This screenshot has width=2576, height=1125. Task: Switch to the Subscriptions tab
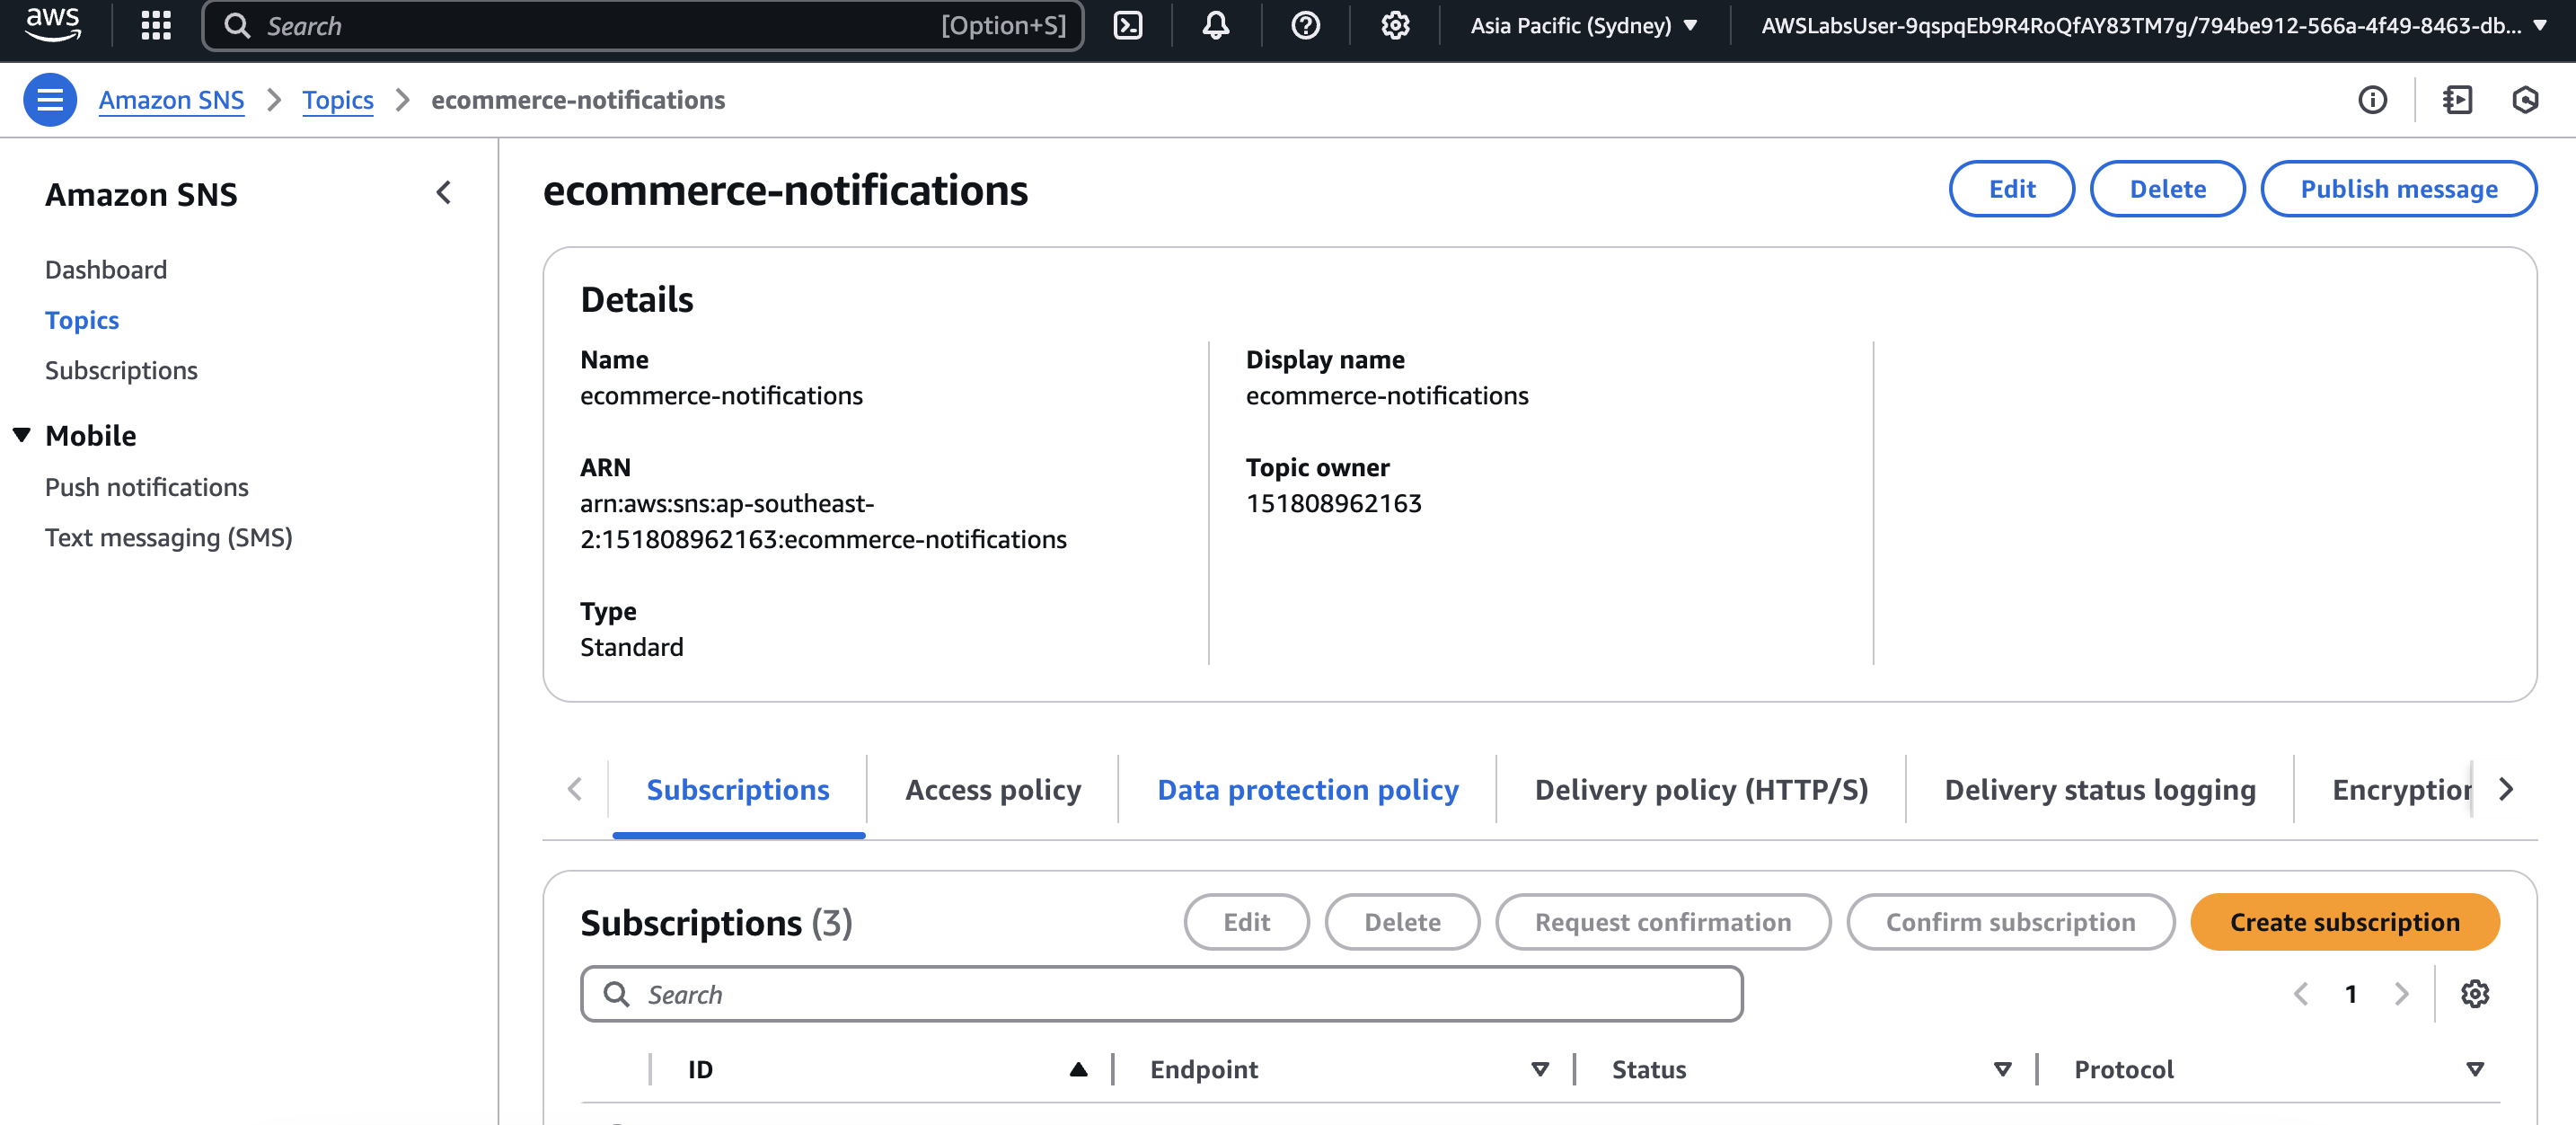click(737, 790)
